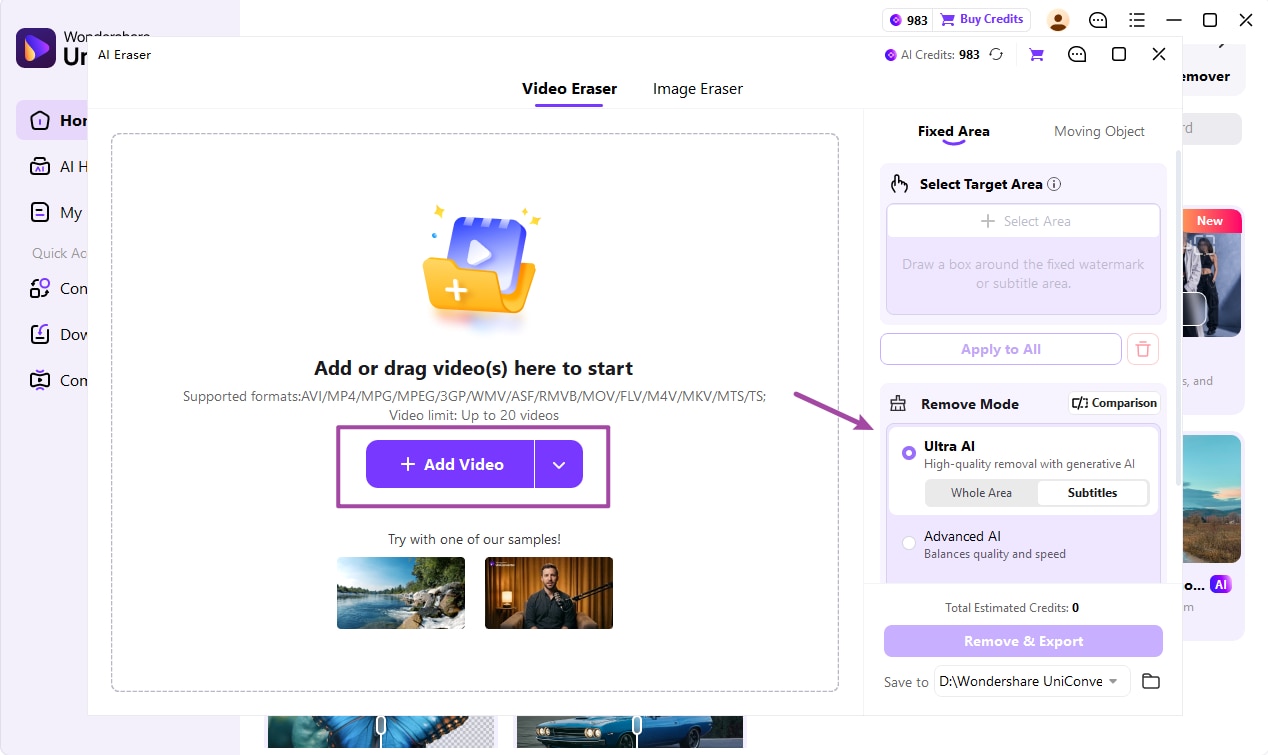
Task: Click the trash delete icon beside Apply to All
Action: (1143, 350)
